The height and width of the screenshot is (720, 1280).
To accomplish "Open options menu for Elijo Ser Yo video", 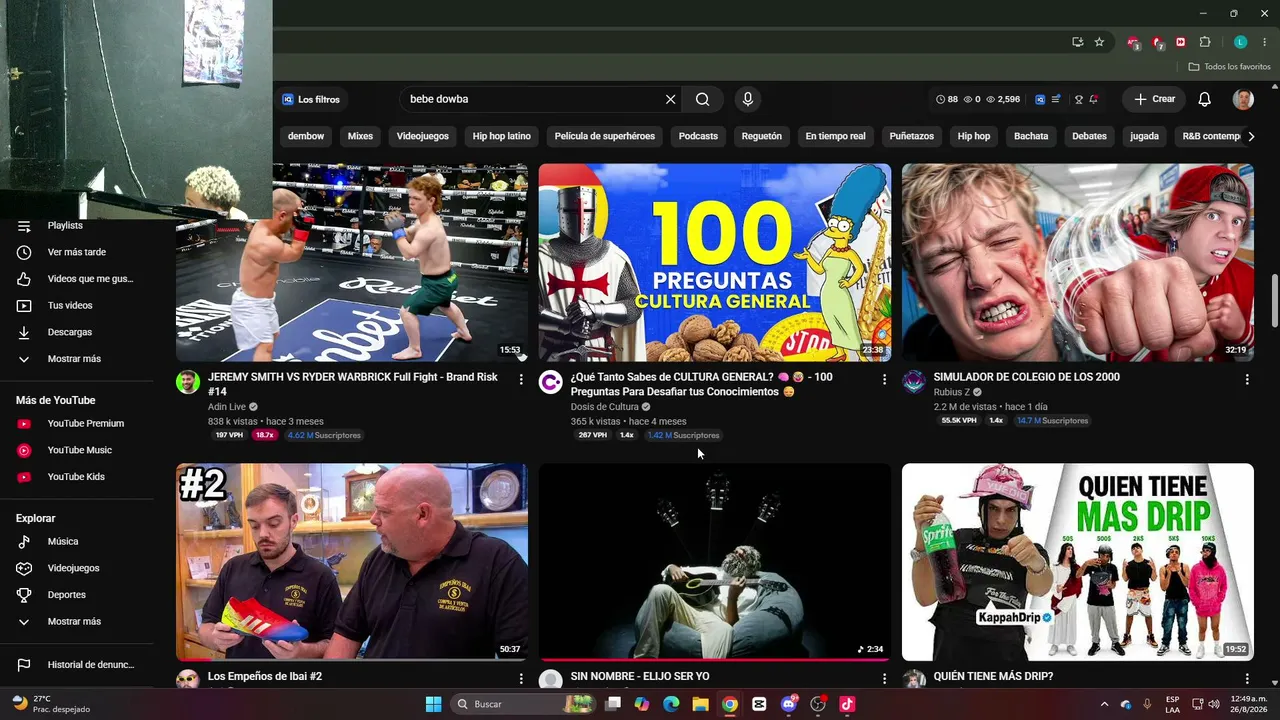I will [884, 678].
